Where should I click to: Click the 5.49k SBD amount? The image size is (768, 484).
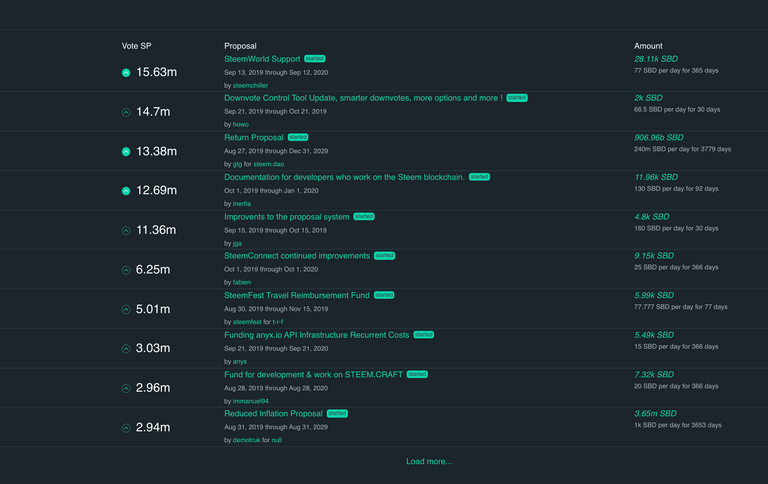point(654,335)
